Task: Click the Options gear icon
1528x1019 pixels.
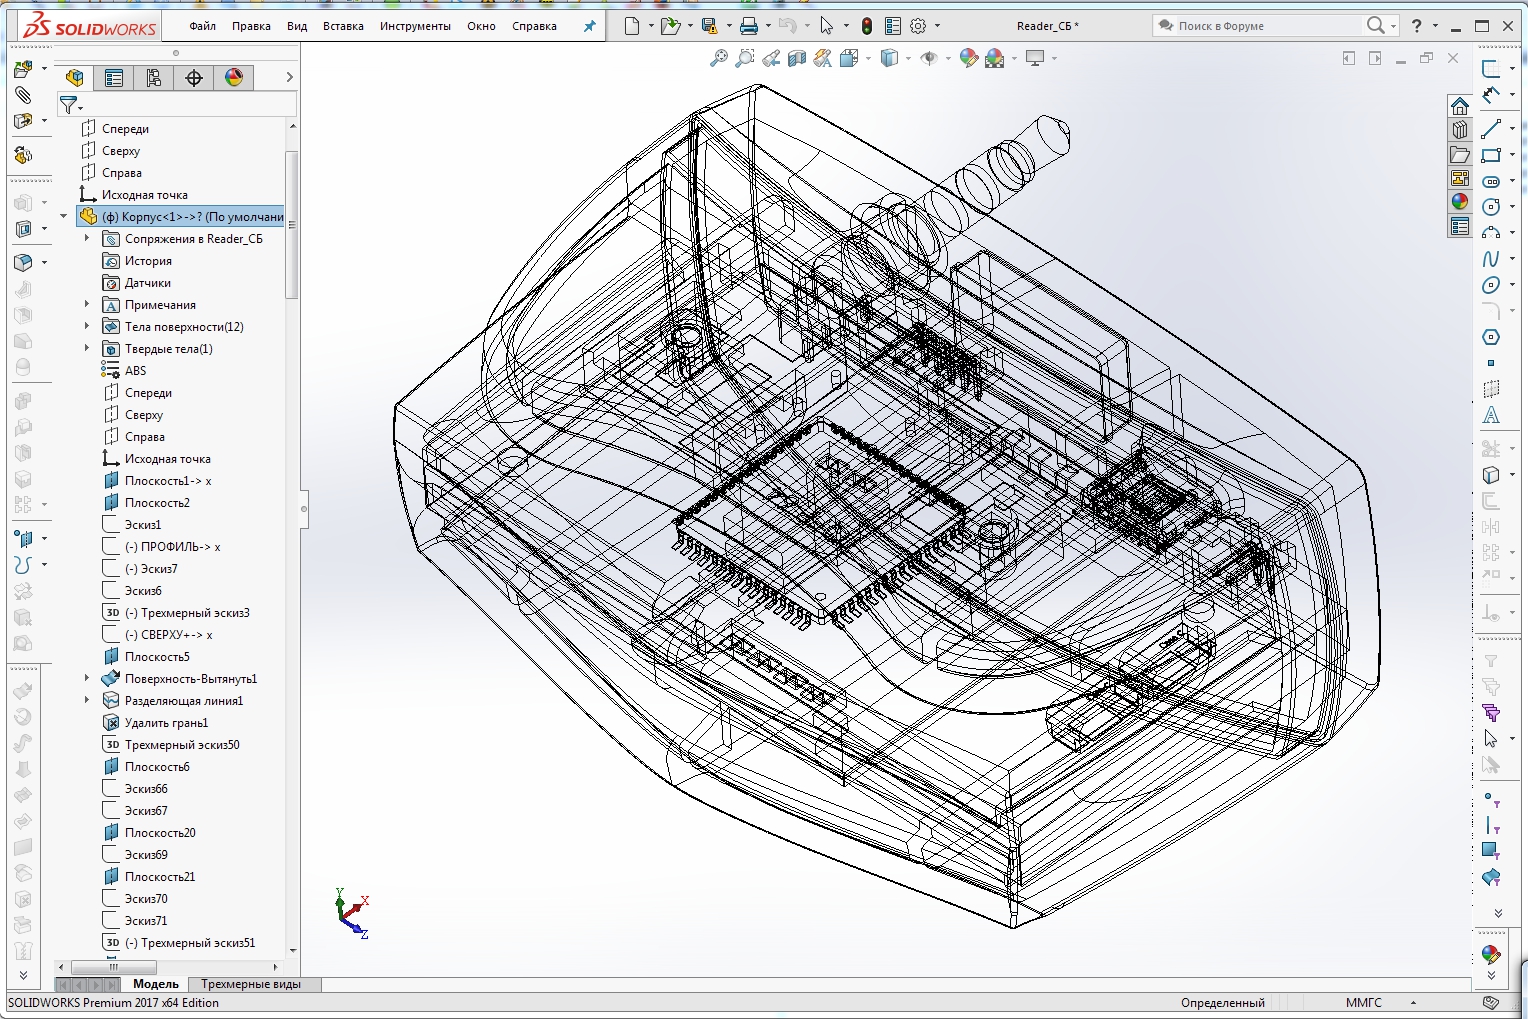Action: [918, 26]
